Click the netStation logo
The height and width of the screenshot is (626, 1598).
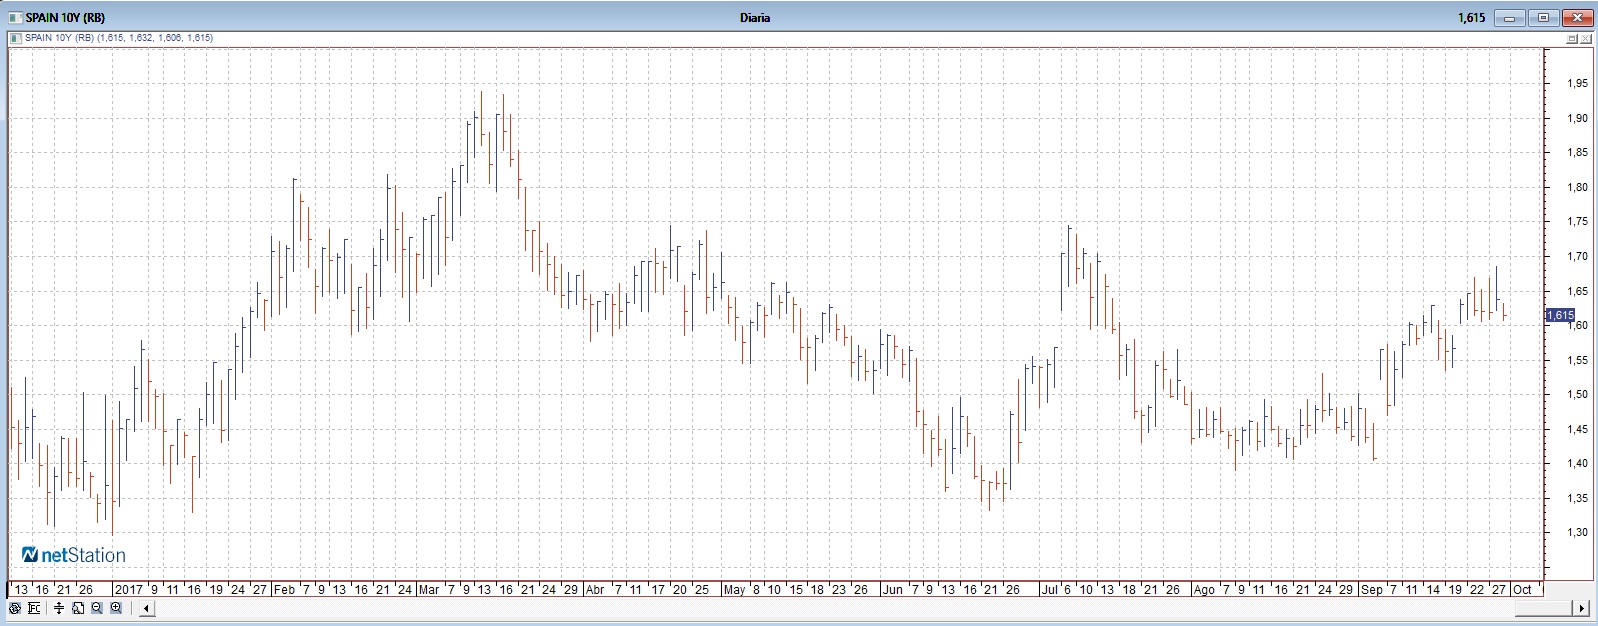click(x=74, y=555)
